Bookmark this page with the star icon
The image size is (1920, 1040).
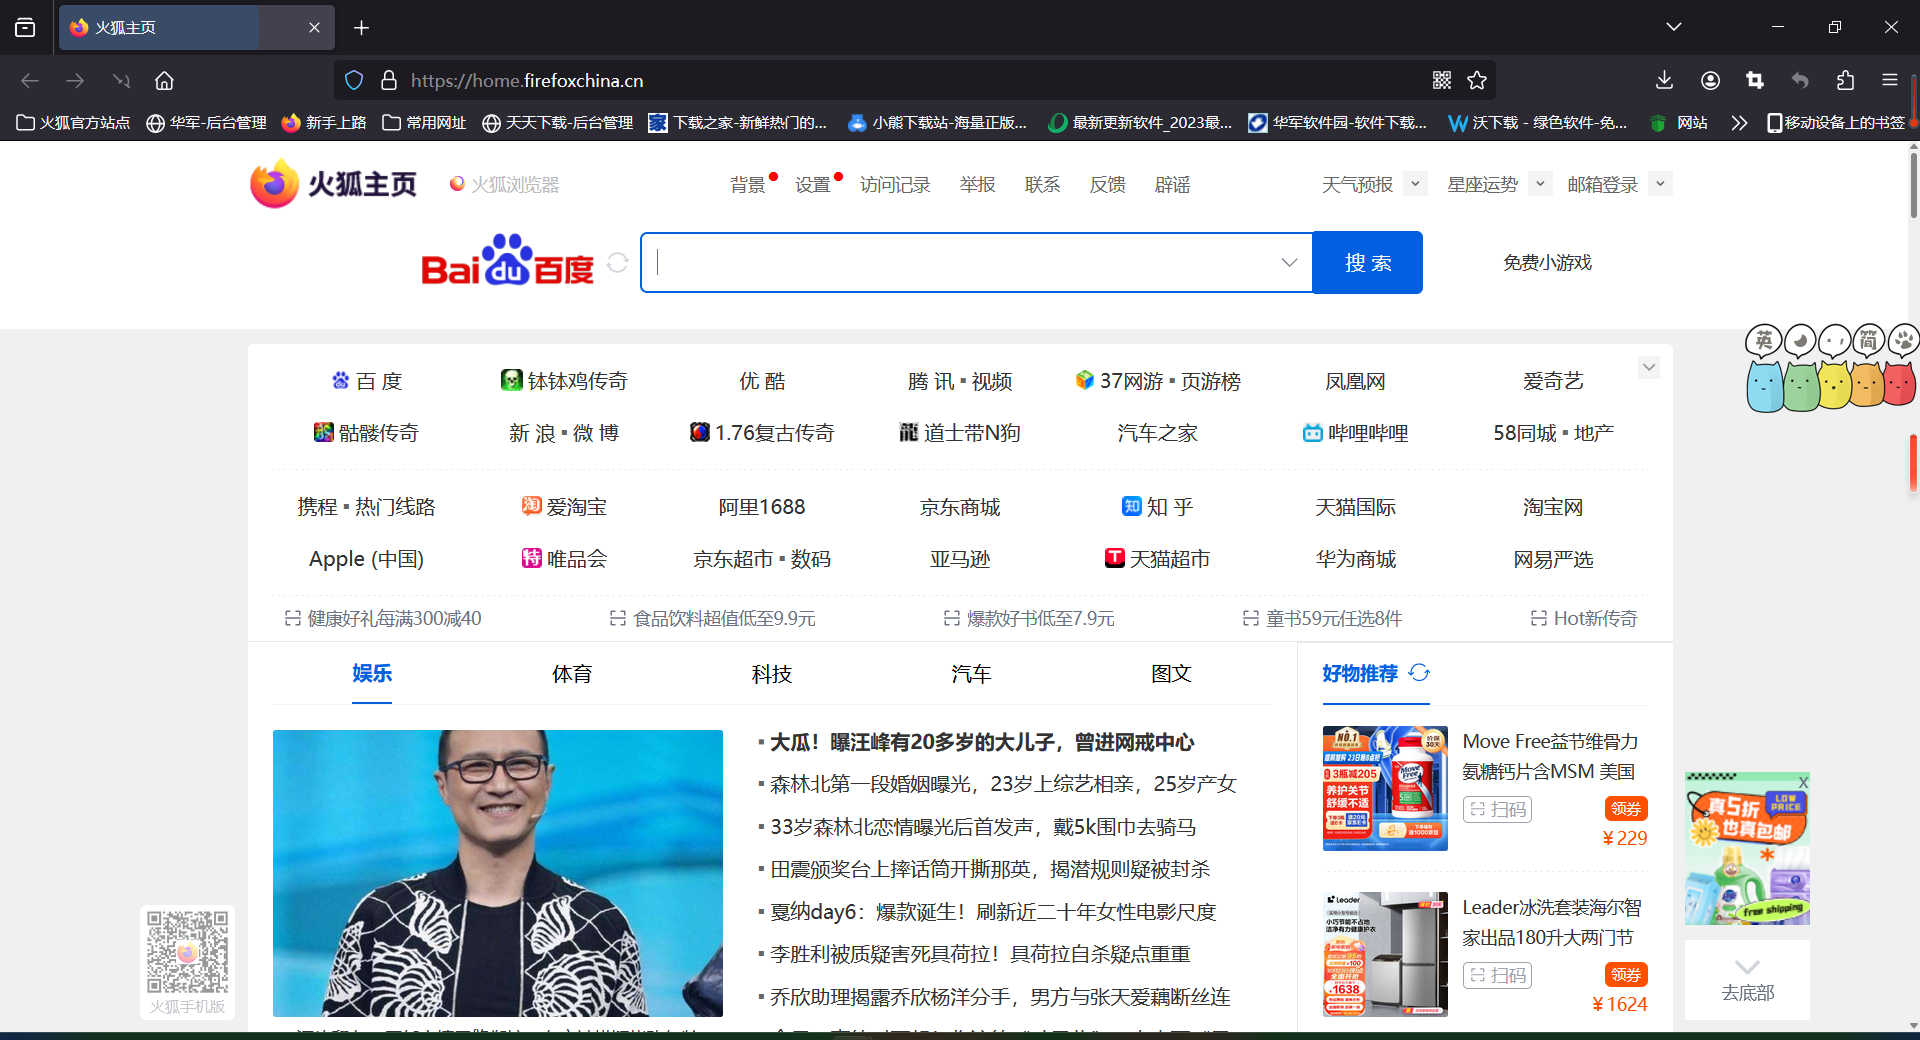point(1477,80)
